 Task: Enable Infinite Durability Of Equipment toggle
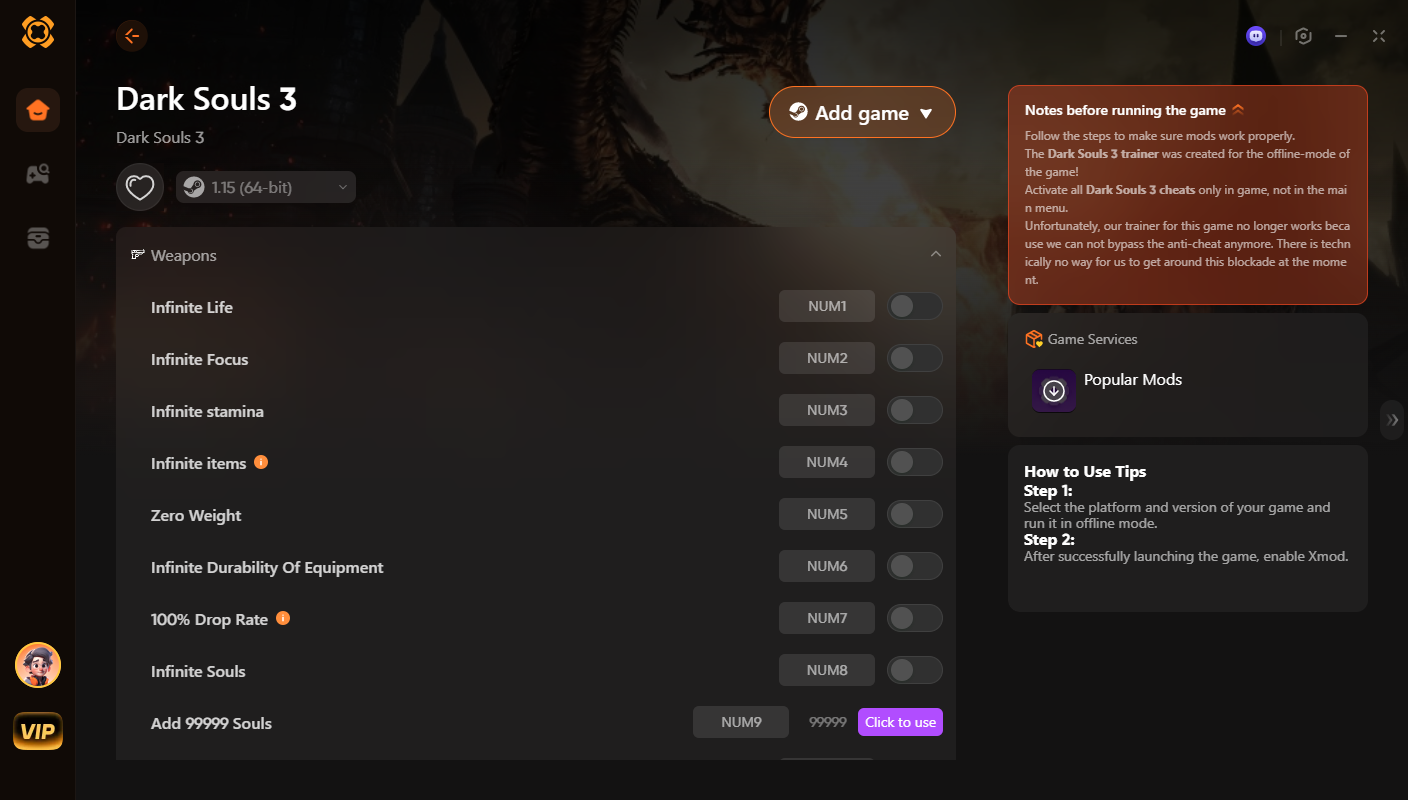pos(915,567)
